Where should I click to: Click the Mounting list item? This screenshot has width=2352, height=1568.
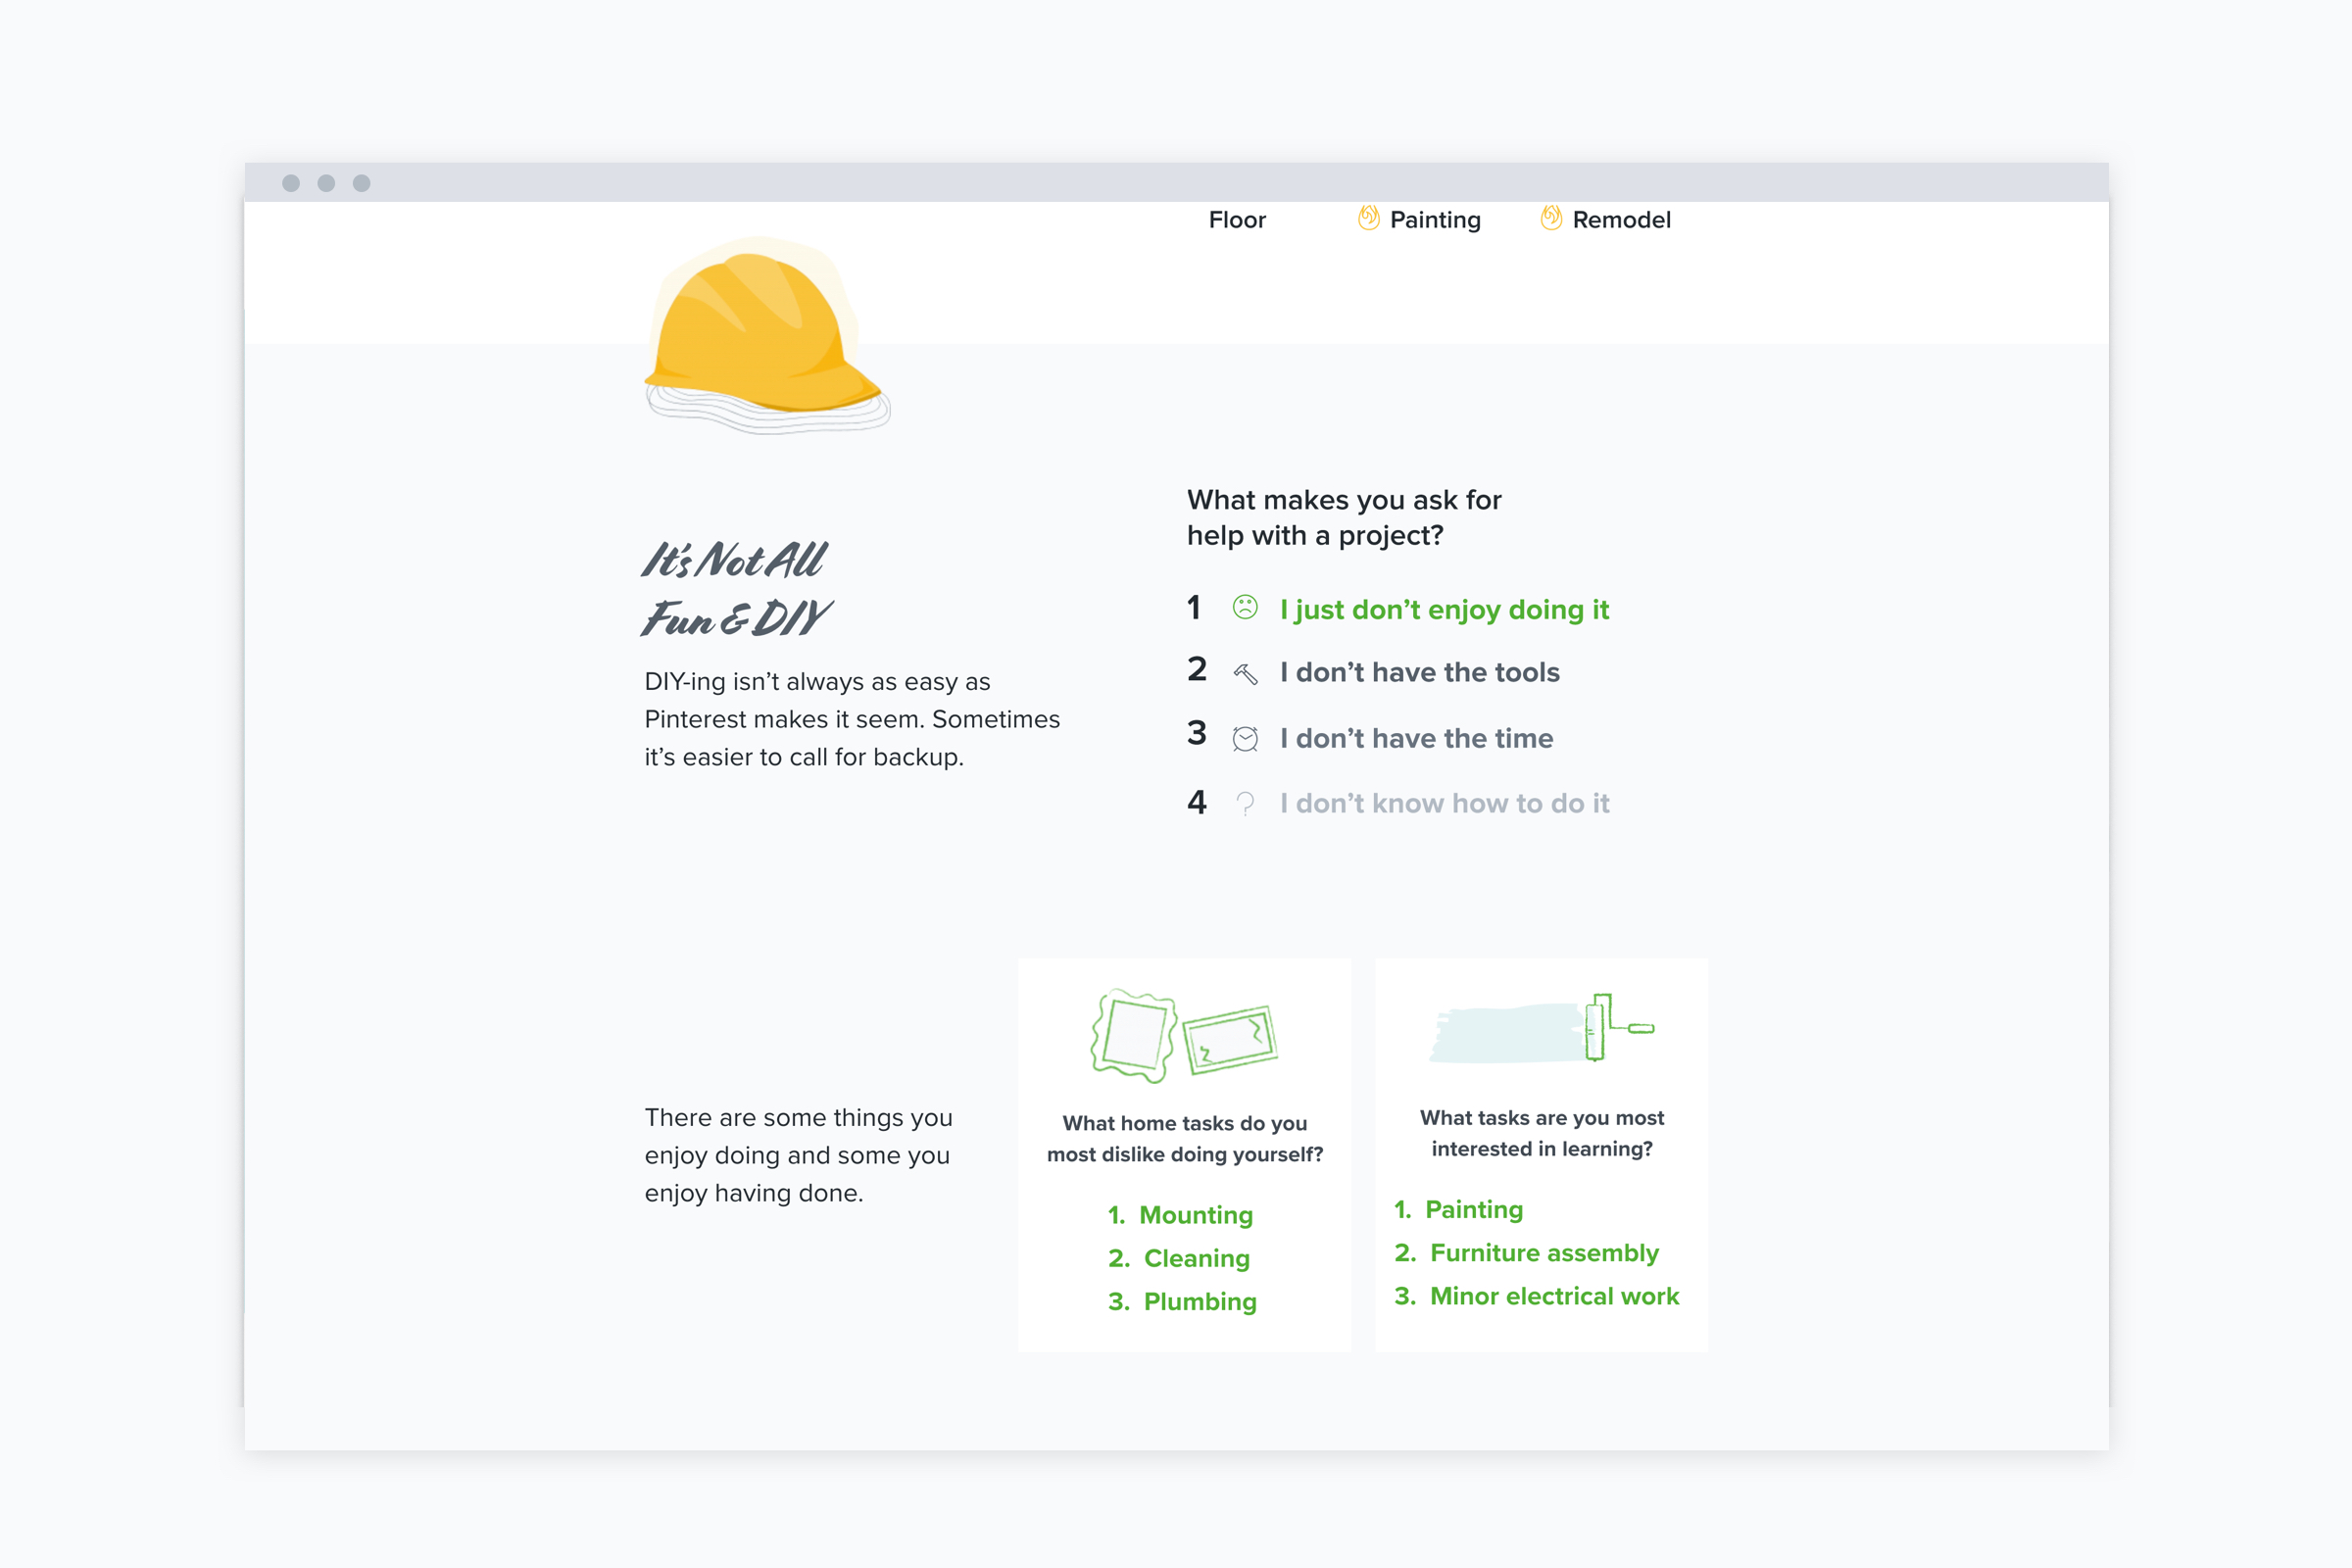(x=1195, y=1215)
